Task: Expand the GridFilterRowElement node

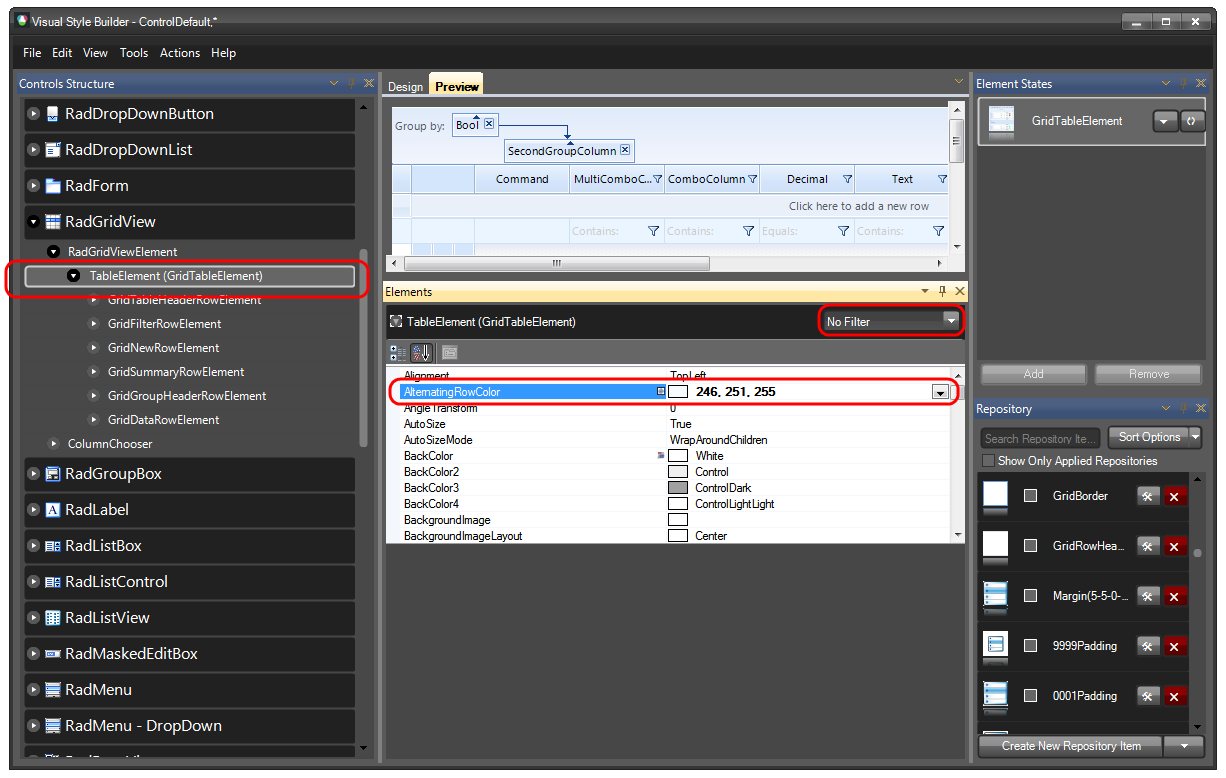Action: (95, 324)
